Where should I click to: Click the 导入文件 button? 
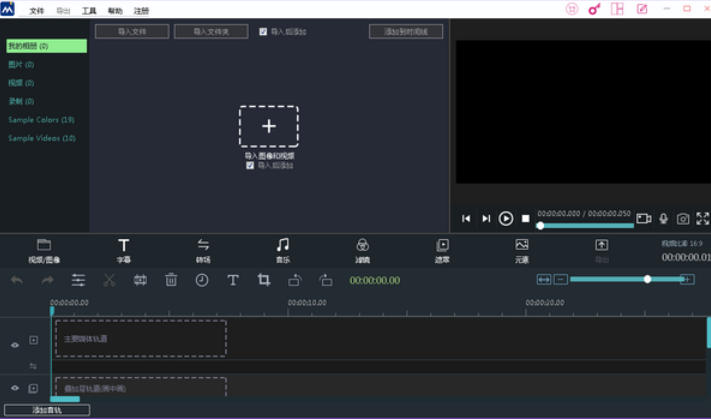coord(132,32)
